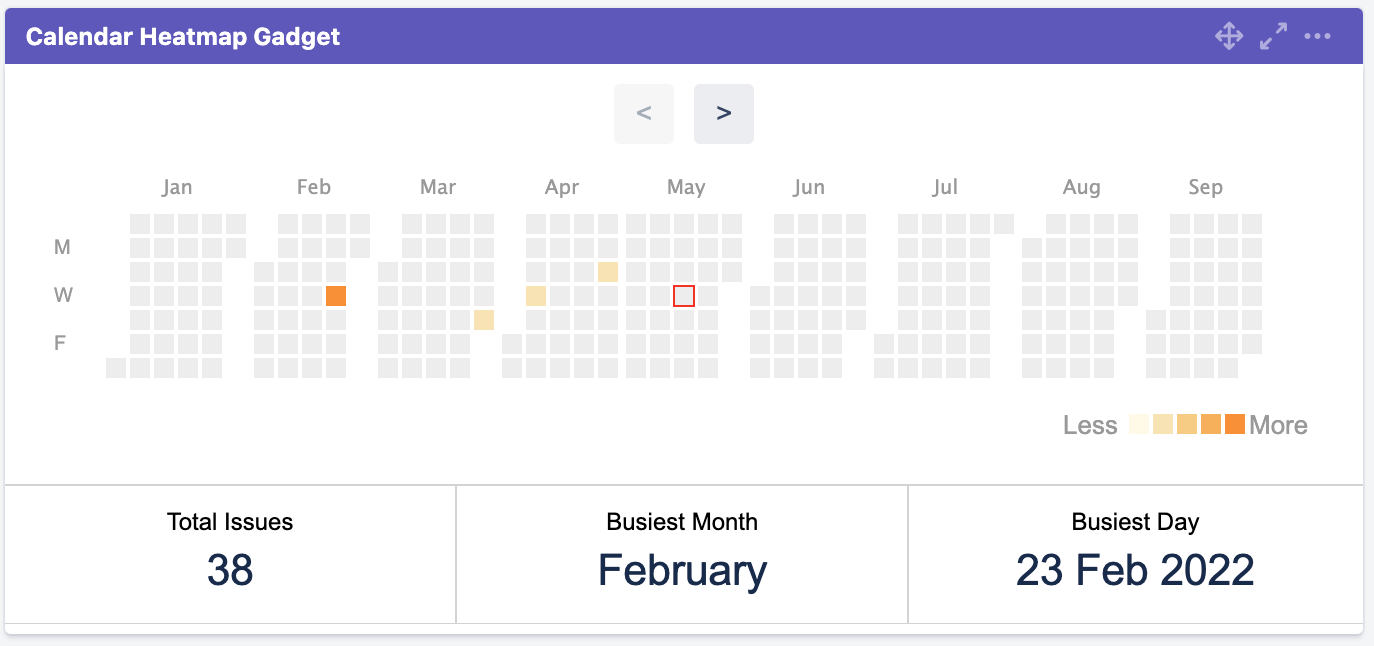
Task: Click the Total Issues count 38
Action: pos(230,570)
